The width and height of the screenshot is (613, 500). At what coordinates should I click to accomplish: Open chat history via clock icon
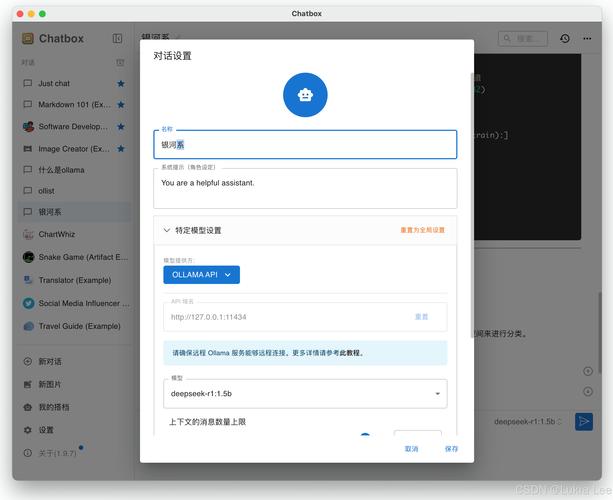click(565, 38)
